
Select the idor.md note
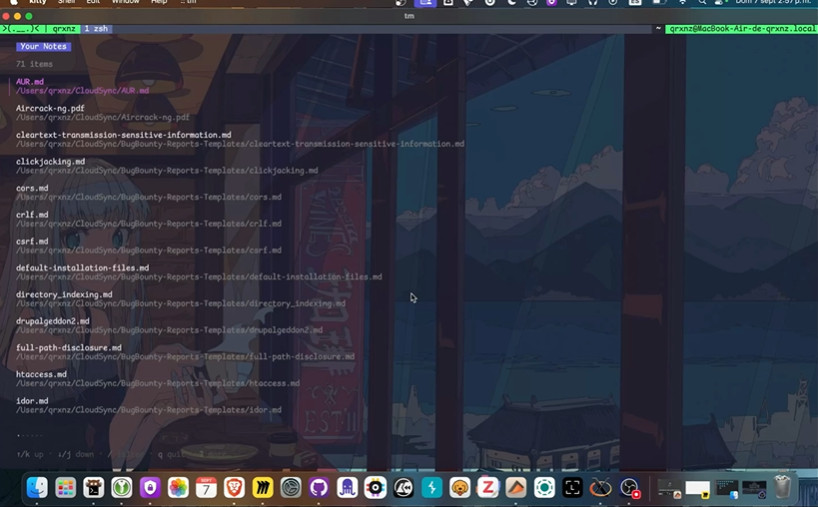32,401
